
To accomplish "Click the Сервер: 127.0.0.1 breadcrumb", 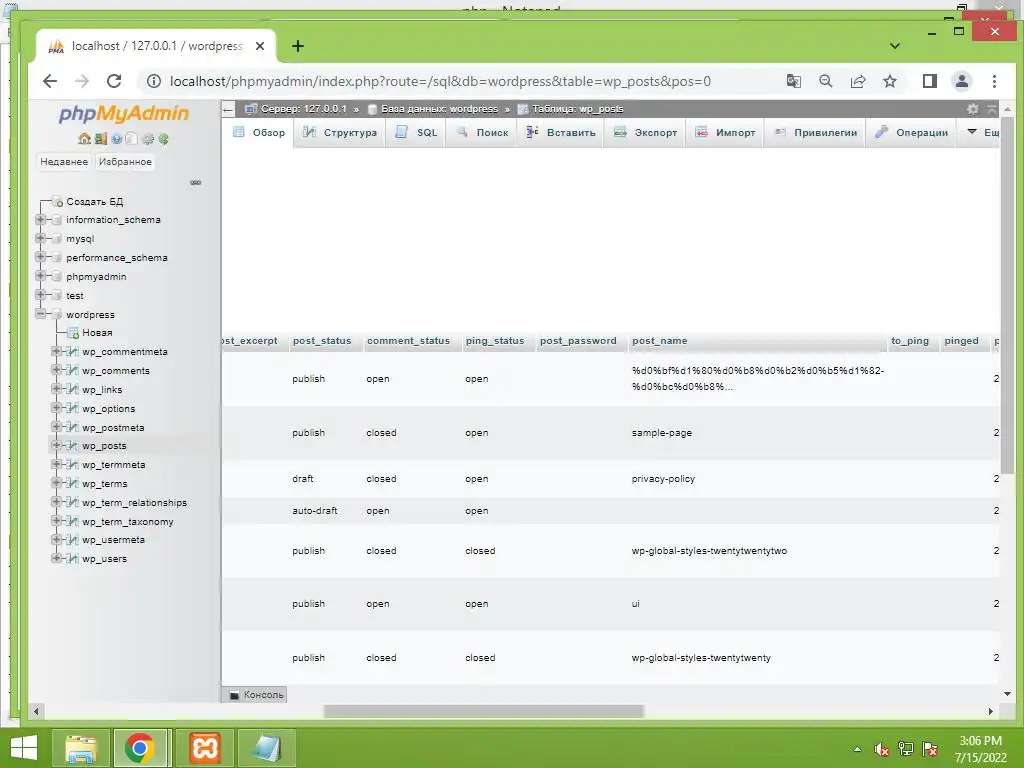I will (x=303, y=109).
